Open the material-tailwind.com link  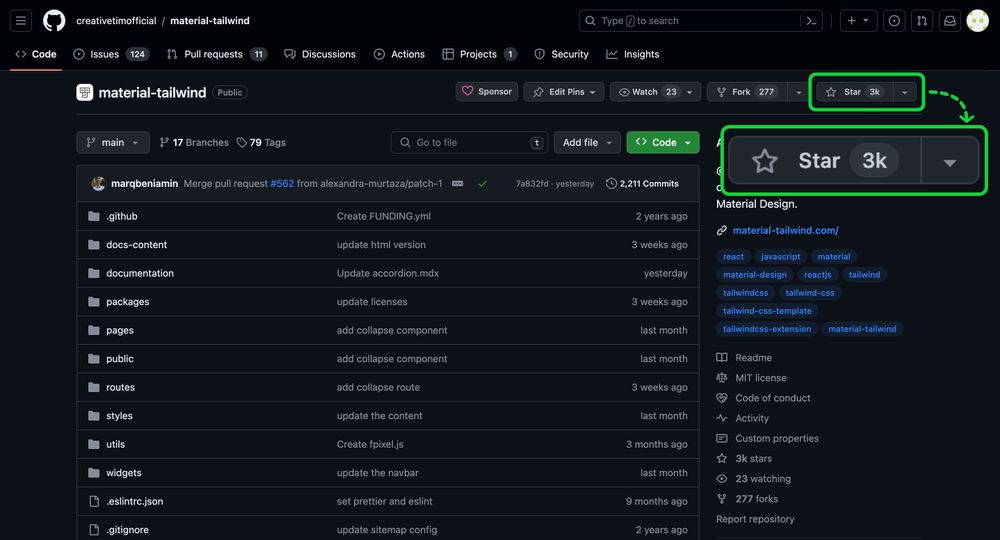(785, 231)
